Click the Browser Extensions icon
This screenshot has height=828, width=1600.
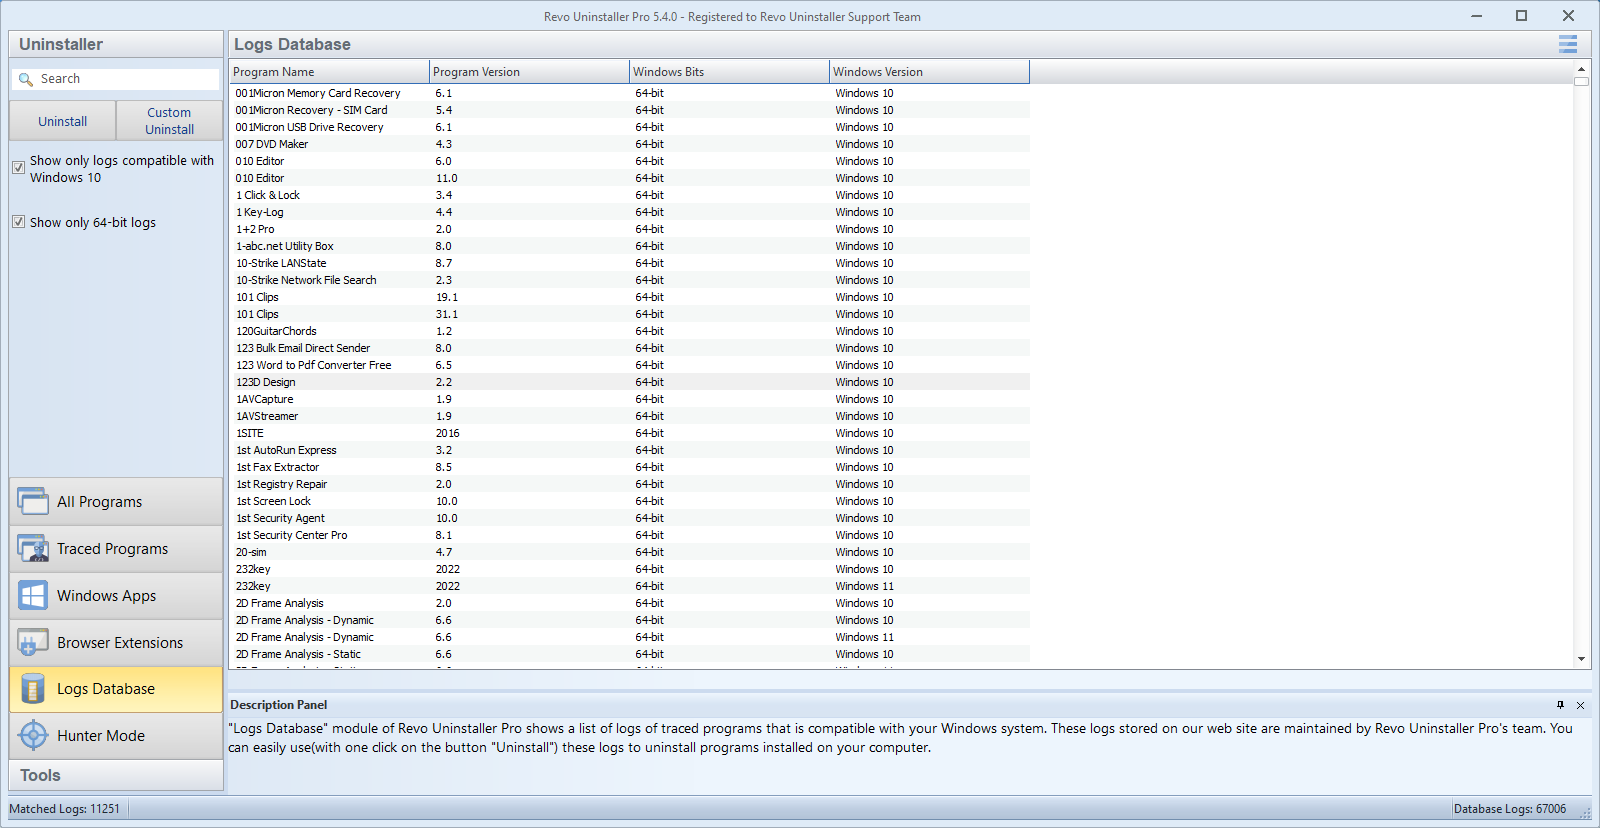33,642
